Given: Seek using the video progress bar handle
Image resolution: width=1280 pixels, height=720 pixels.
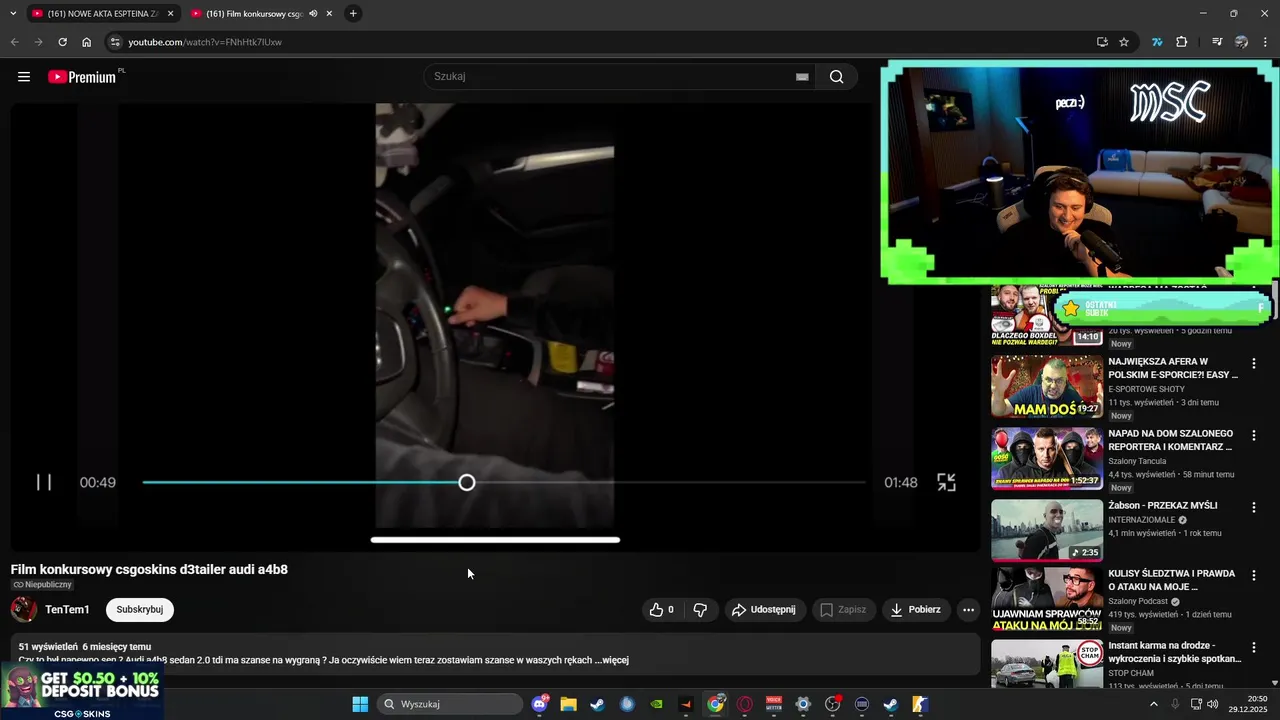Looking at the screenshot, I should point(467,483).
